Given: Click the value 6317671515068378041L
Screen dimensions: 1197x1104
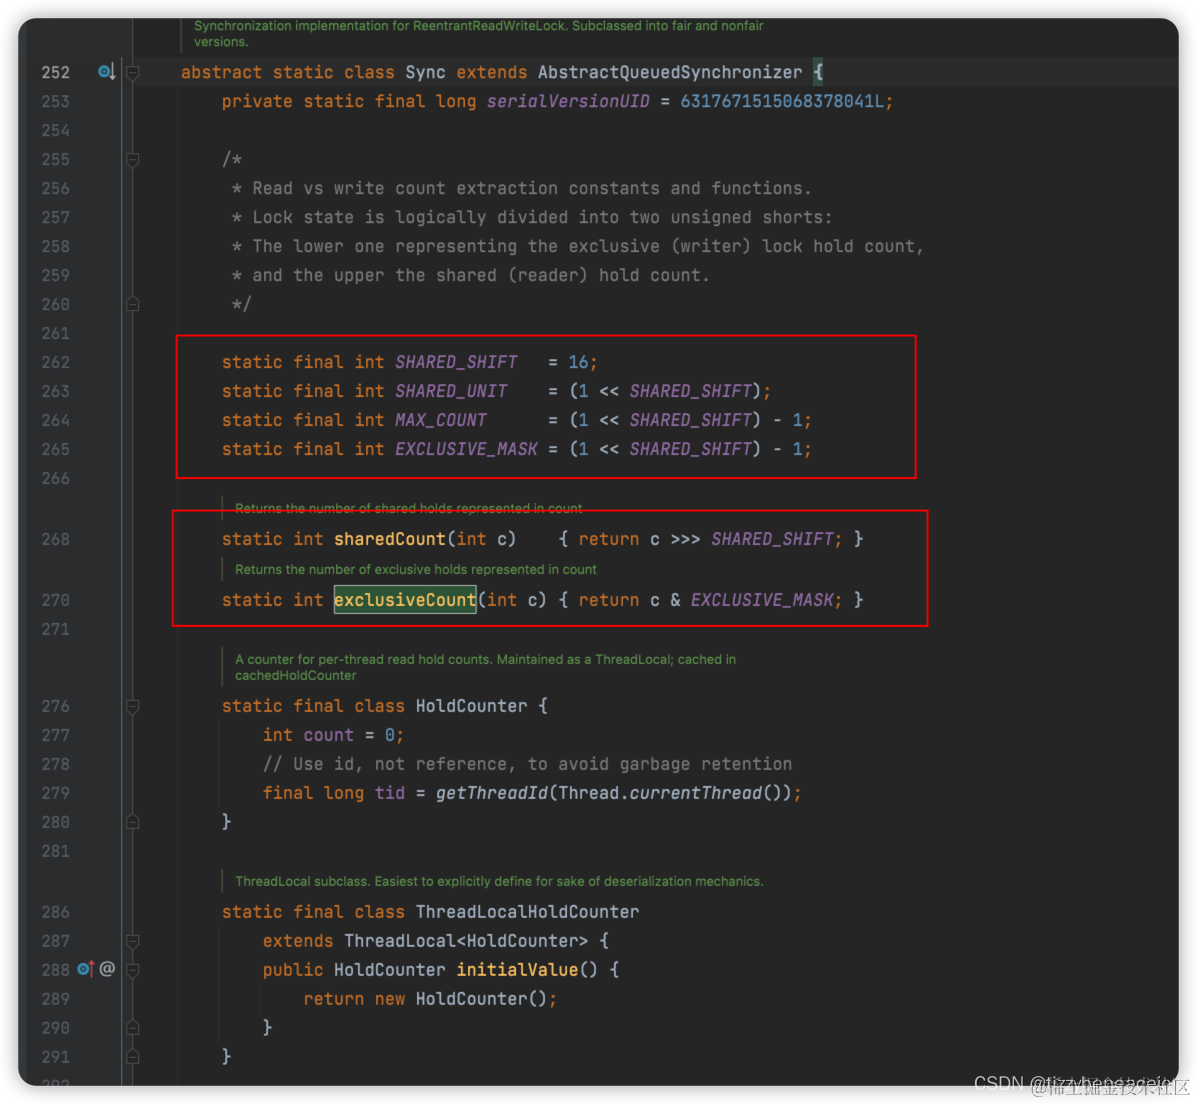Looking at the screenshot, I should pos(782,102).
